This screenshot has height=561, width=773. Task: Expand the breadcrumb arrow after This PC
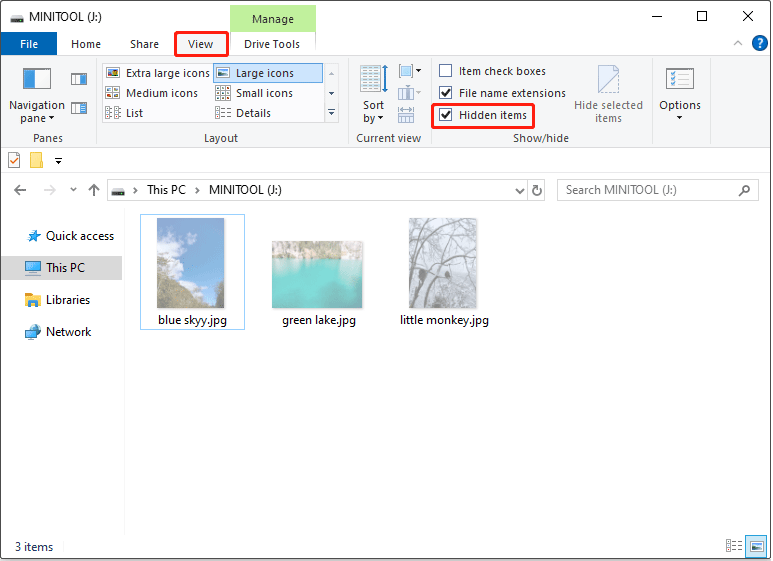click(x=197, y=190)
